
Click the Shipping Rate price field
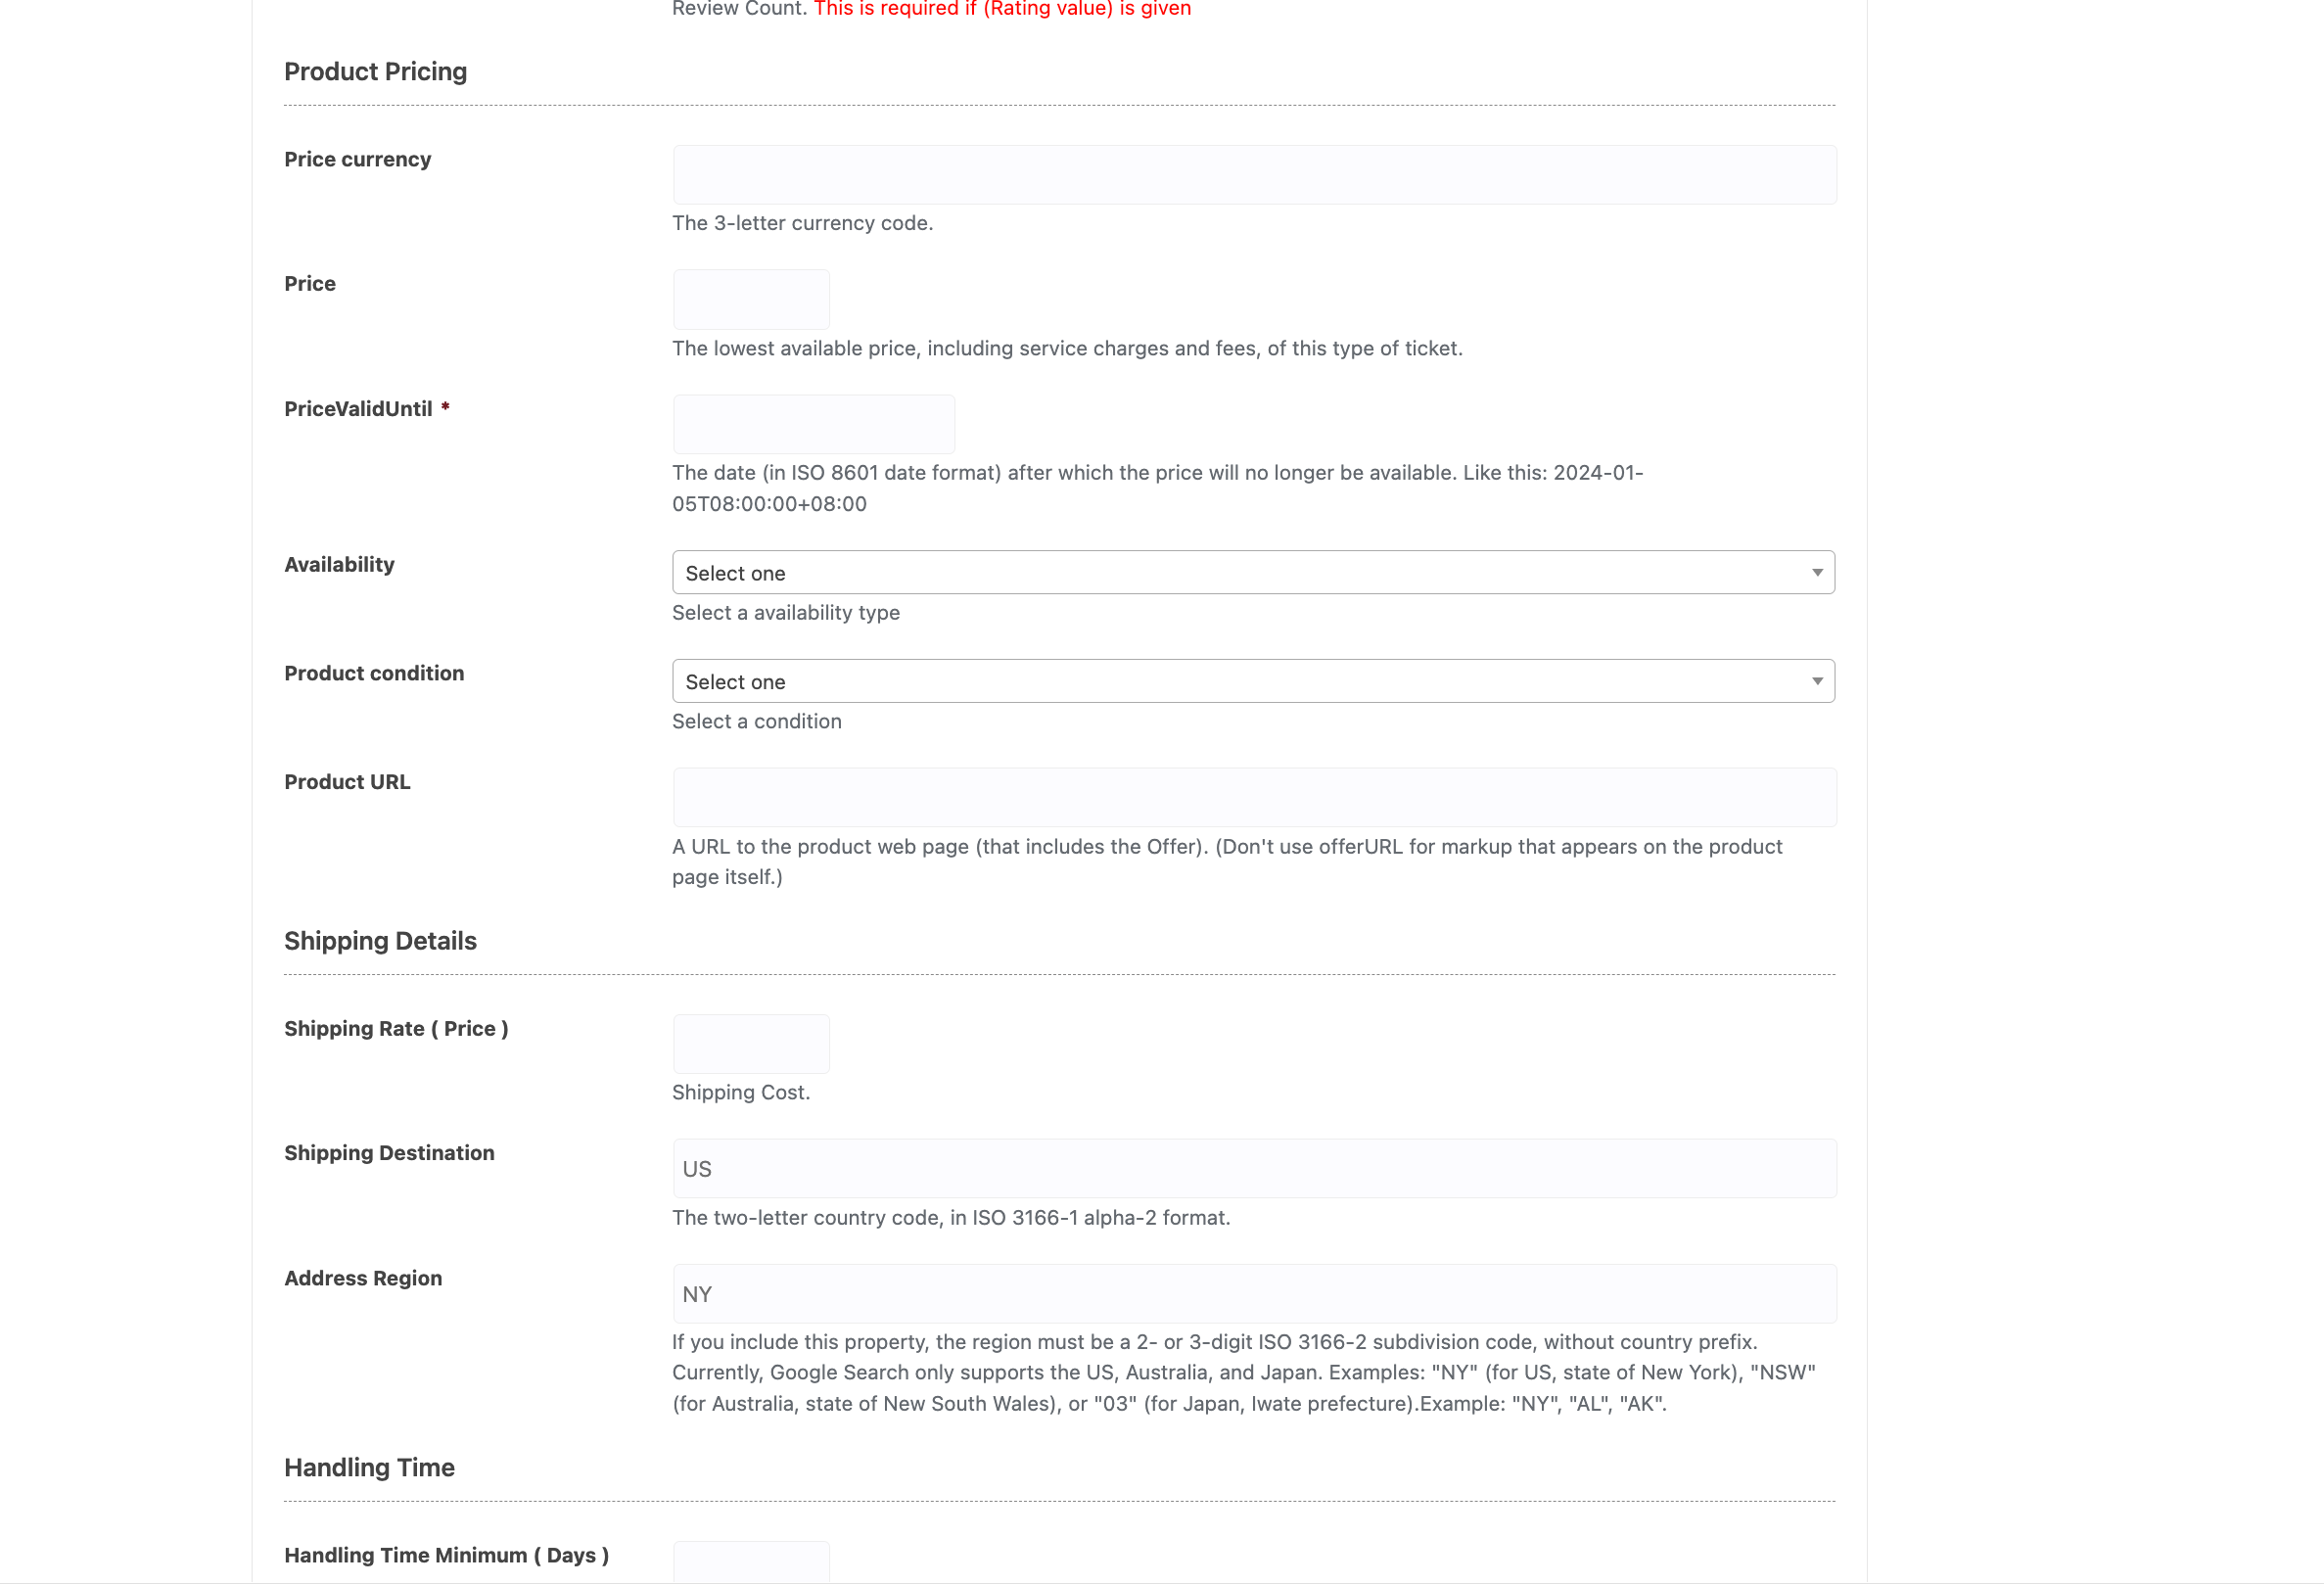(x=751, y=1044)
